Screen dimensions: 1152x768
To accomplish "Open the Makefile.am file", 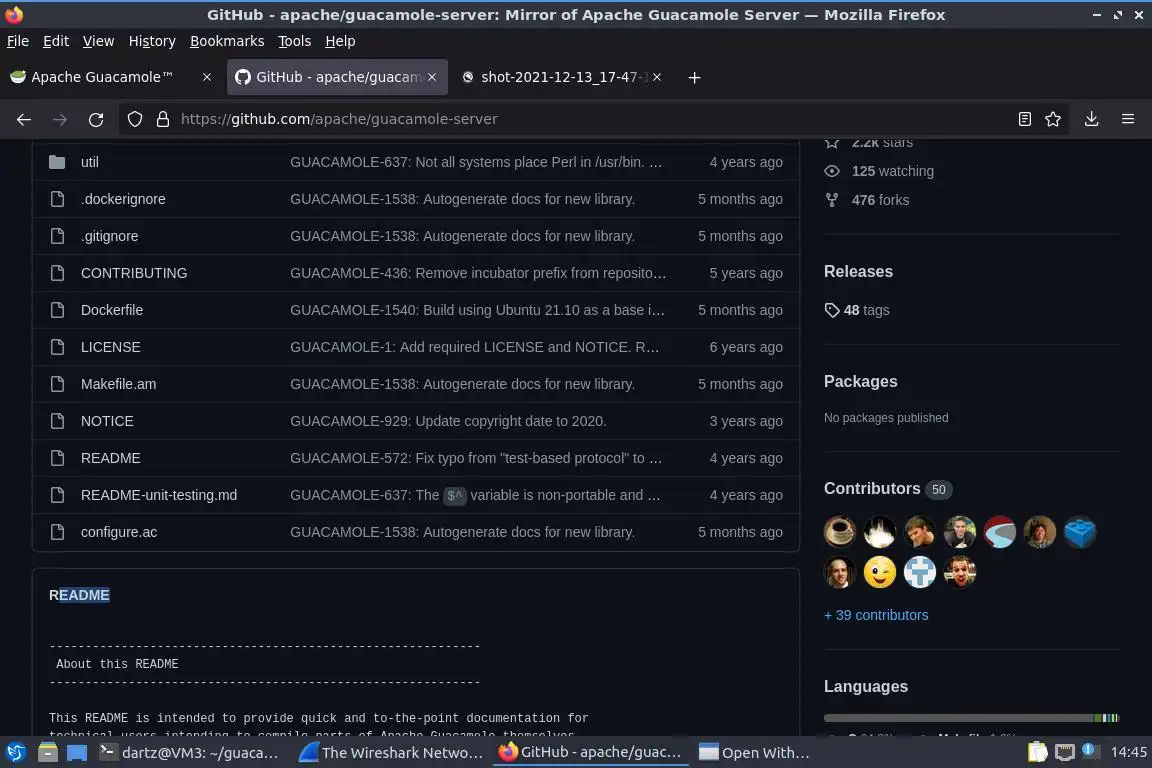I will pyautogui.click(x=118, y=384).
